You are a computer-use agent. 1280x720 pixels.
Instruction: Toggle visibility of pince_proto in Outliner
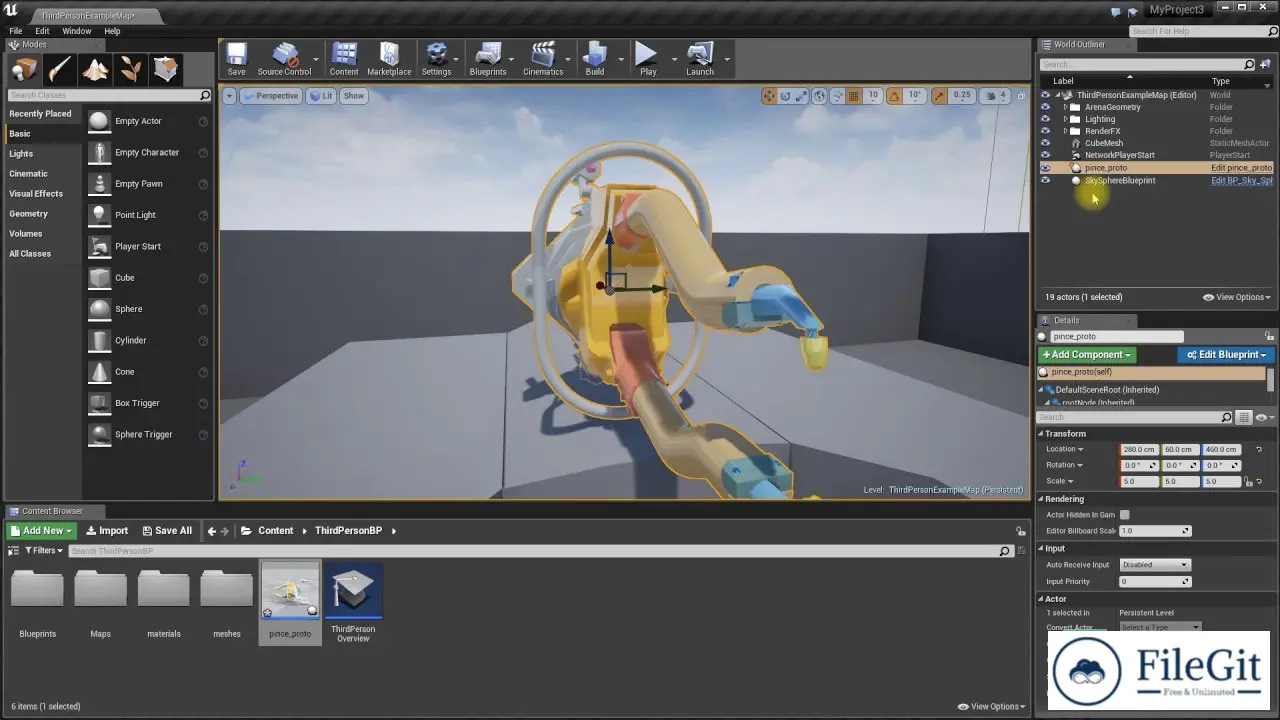[1046, 168]
